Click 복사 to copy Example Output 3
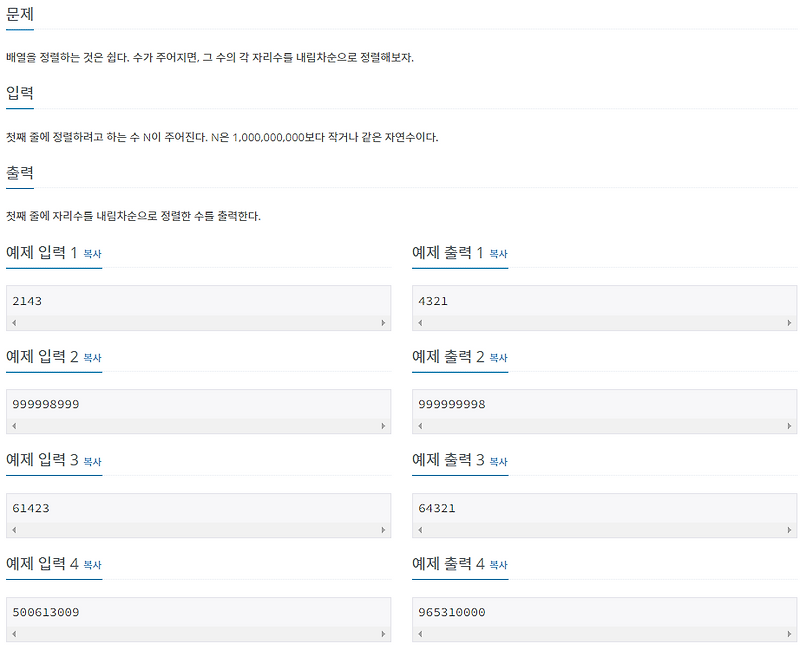800x650 pixels. pos(499,462)
